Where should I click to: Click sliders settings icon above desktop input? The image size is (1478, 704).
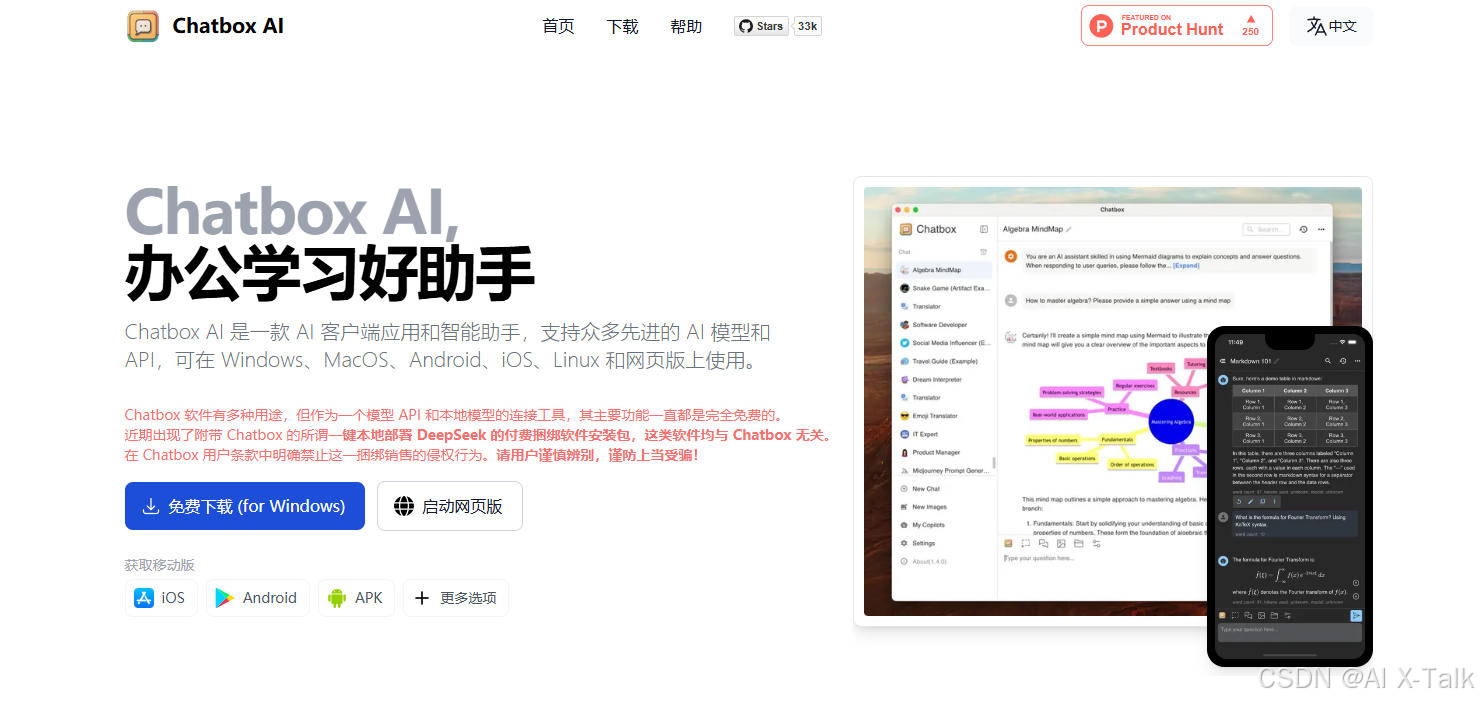(x=1096, y=544)
